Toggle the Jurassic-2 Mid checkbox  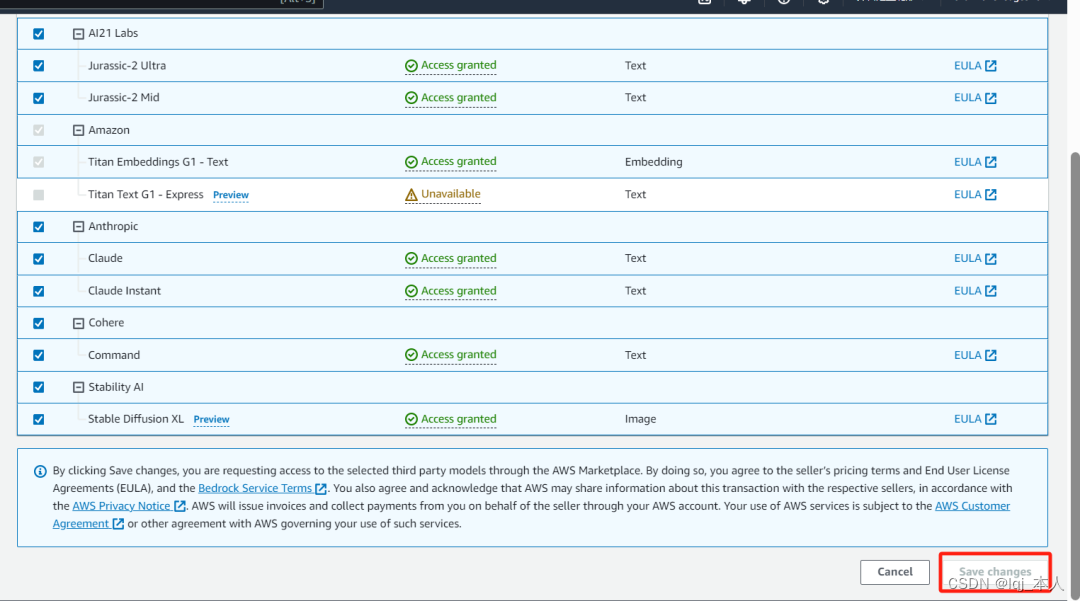click(39, 98)
